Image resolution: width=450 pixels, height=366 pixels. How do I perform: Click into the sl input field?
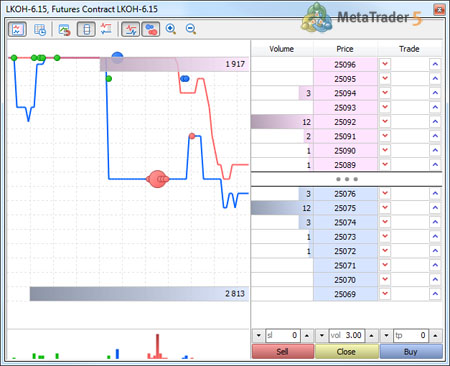[283, 335]
